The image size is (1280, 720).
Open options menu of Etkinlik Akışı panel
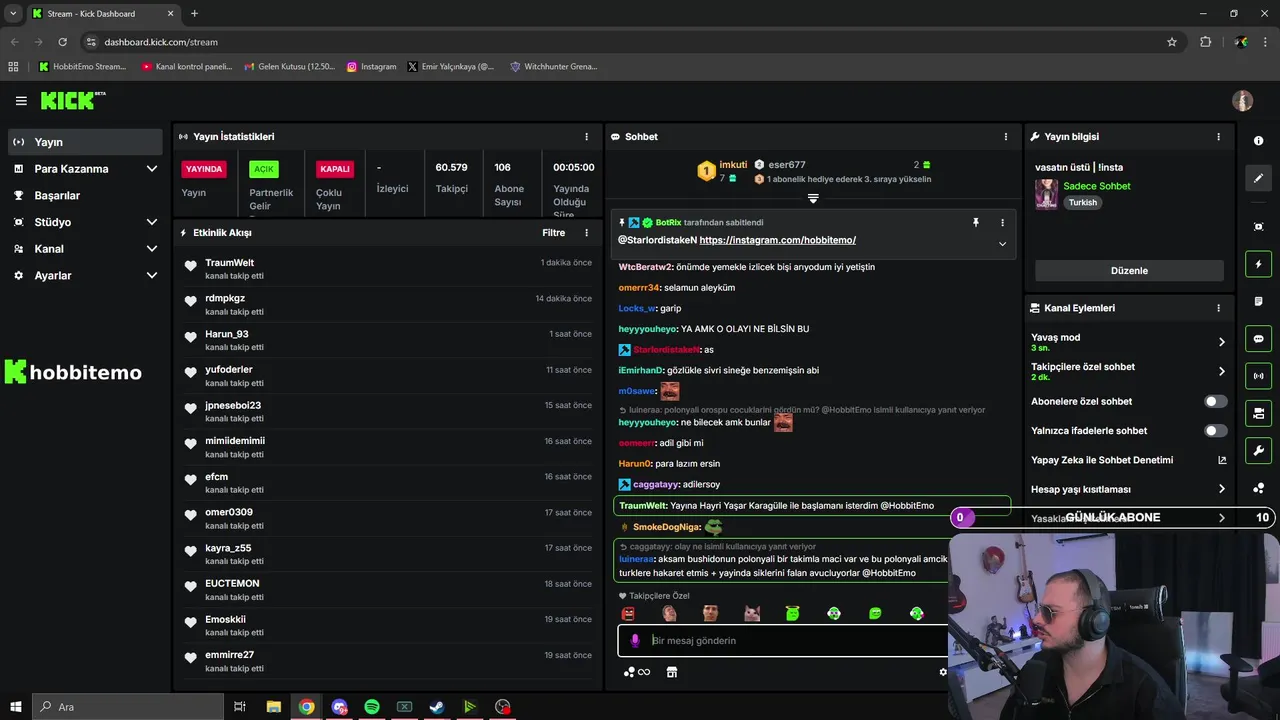(587, 233)
